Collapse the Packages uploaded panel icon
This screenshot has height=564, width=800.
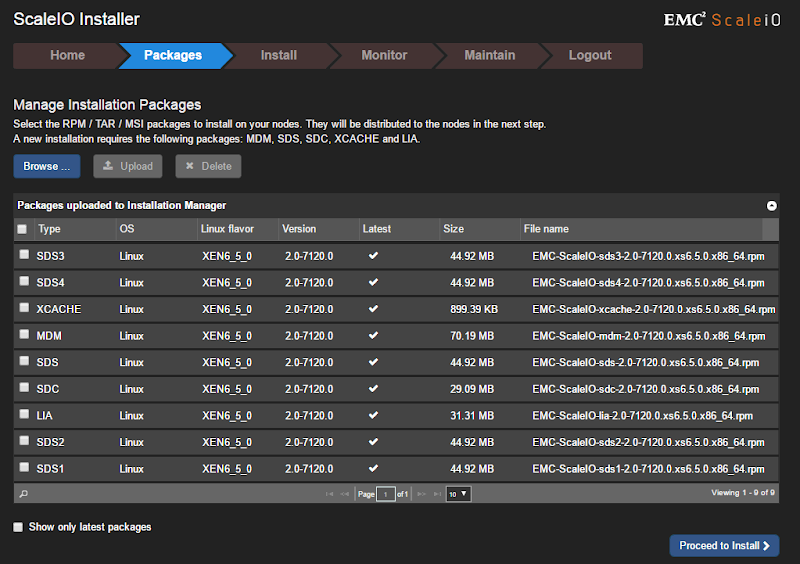point(771,206)
